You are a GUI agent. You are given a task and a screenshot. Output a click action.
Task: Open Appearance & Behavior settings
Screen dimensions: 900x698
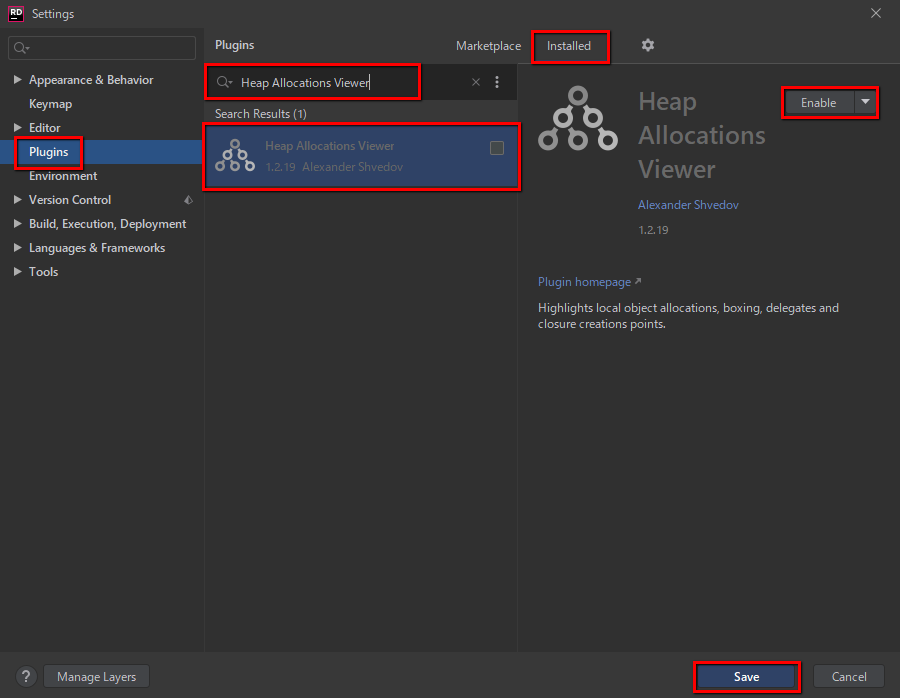point(91,80)
